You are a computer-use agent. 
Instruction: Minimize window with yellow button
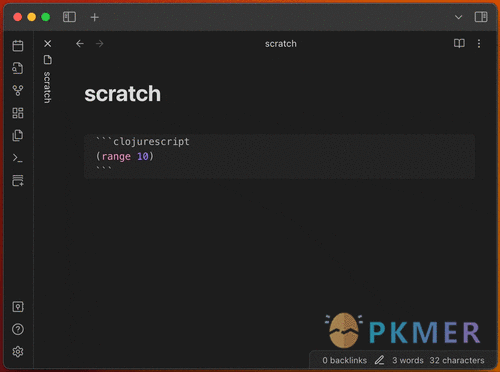pos(32,17)
